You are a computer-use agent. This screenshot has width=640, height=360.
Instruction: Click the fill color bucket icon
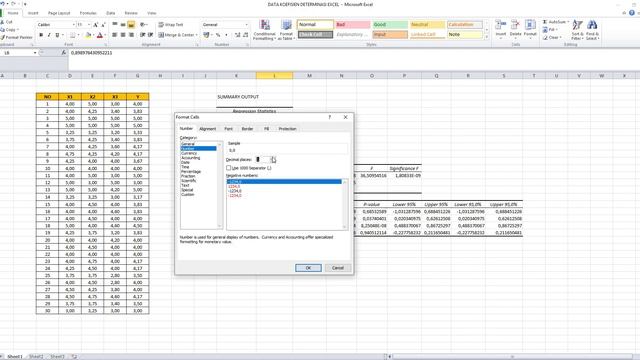pyautogui.click(x=88, y=36)
